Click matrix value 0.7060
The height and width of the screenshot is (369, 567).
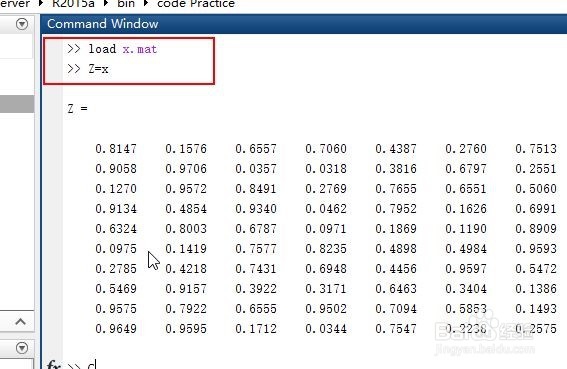pyautogui.click(x=326, y=149)
